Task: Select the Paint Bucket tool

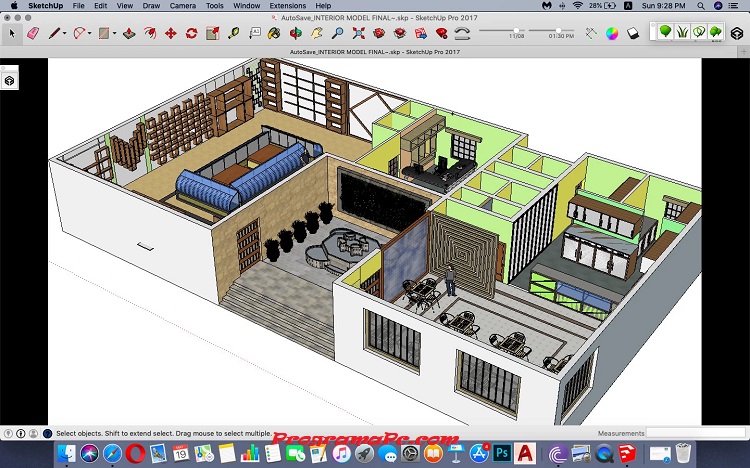Action: [276, 33]
